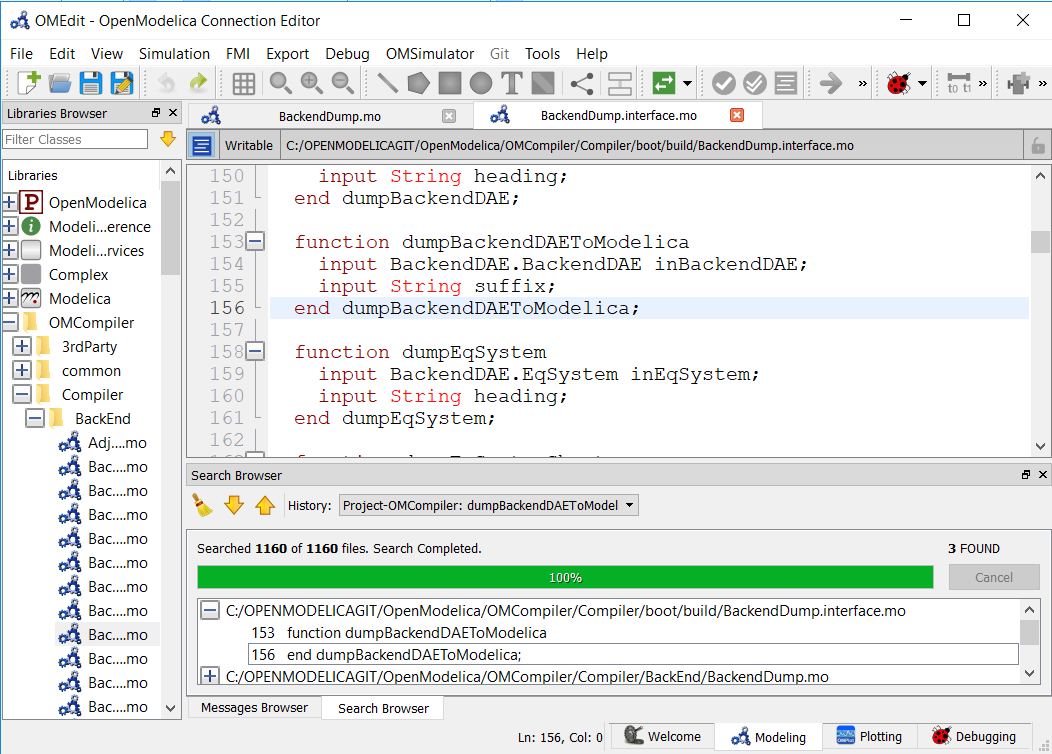
Task: Click the Check Model checkmark icon
Action: pyautogui.click(x=724, y=84)
